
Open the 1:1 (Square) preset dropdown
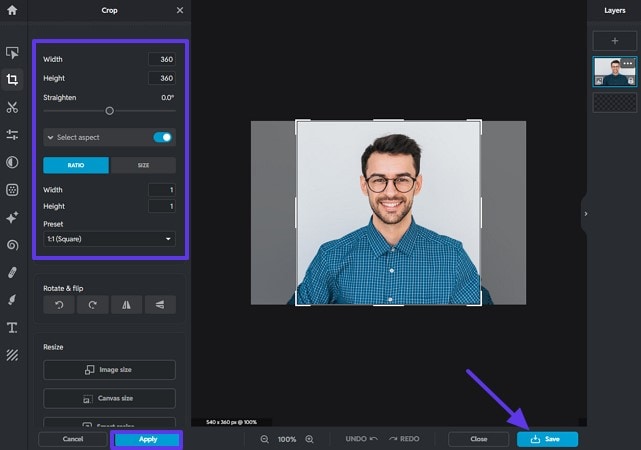click(110, 239)
